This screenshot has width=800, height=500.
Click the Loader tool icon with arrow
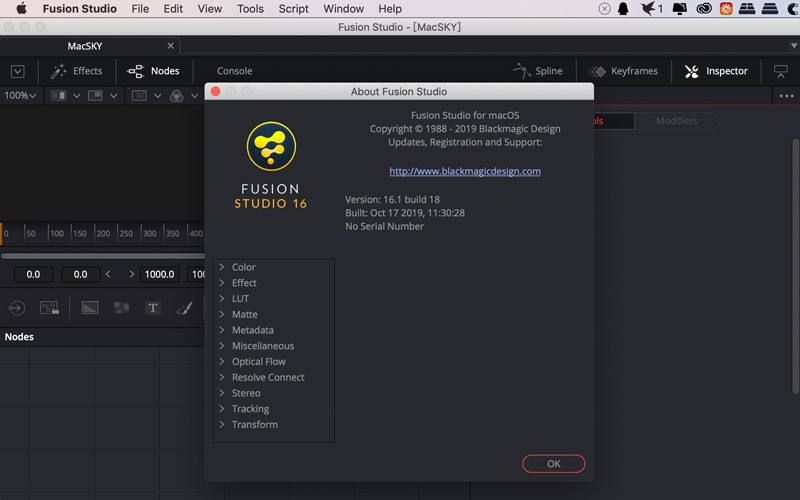pos(17,308)
